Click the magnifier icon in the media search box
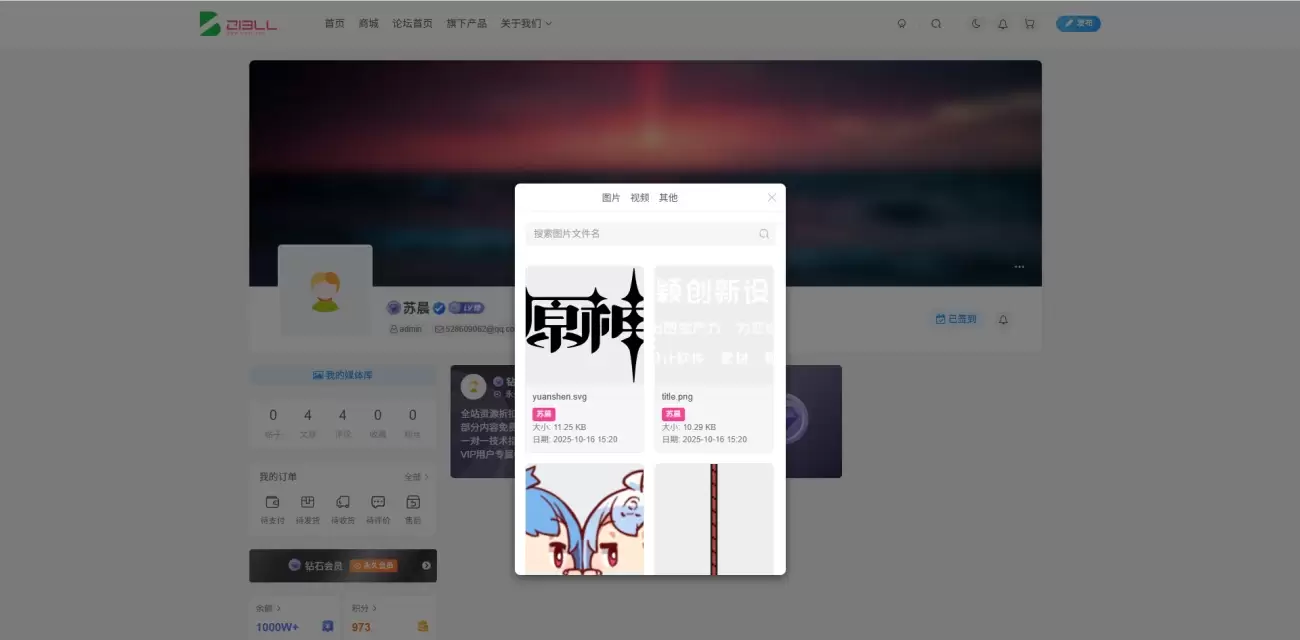 [x=764, y=234]
